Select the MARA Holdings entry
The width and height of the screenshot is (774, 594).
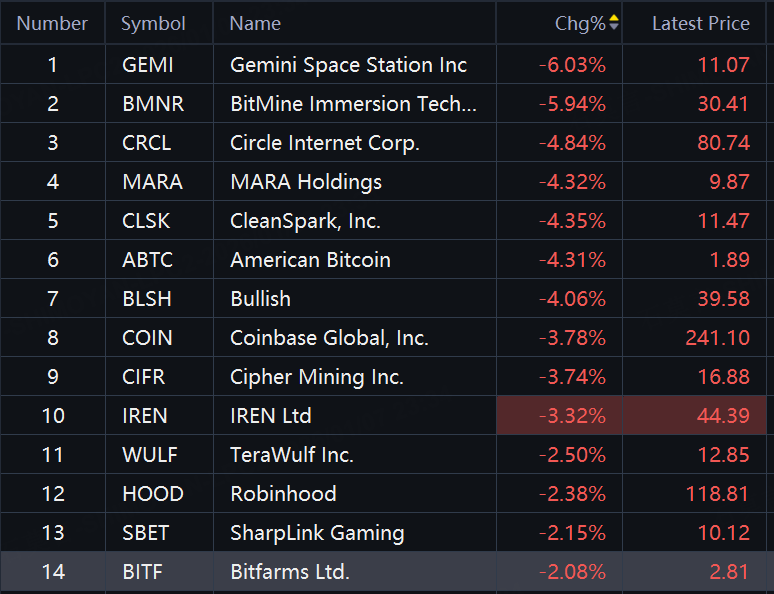pos(305,182)
